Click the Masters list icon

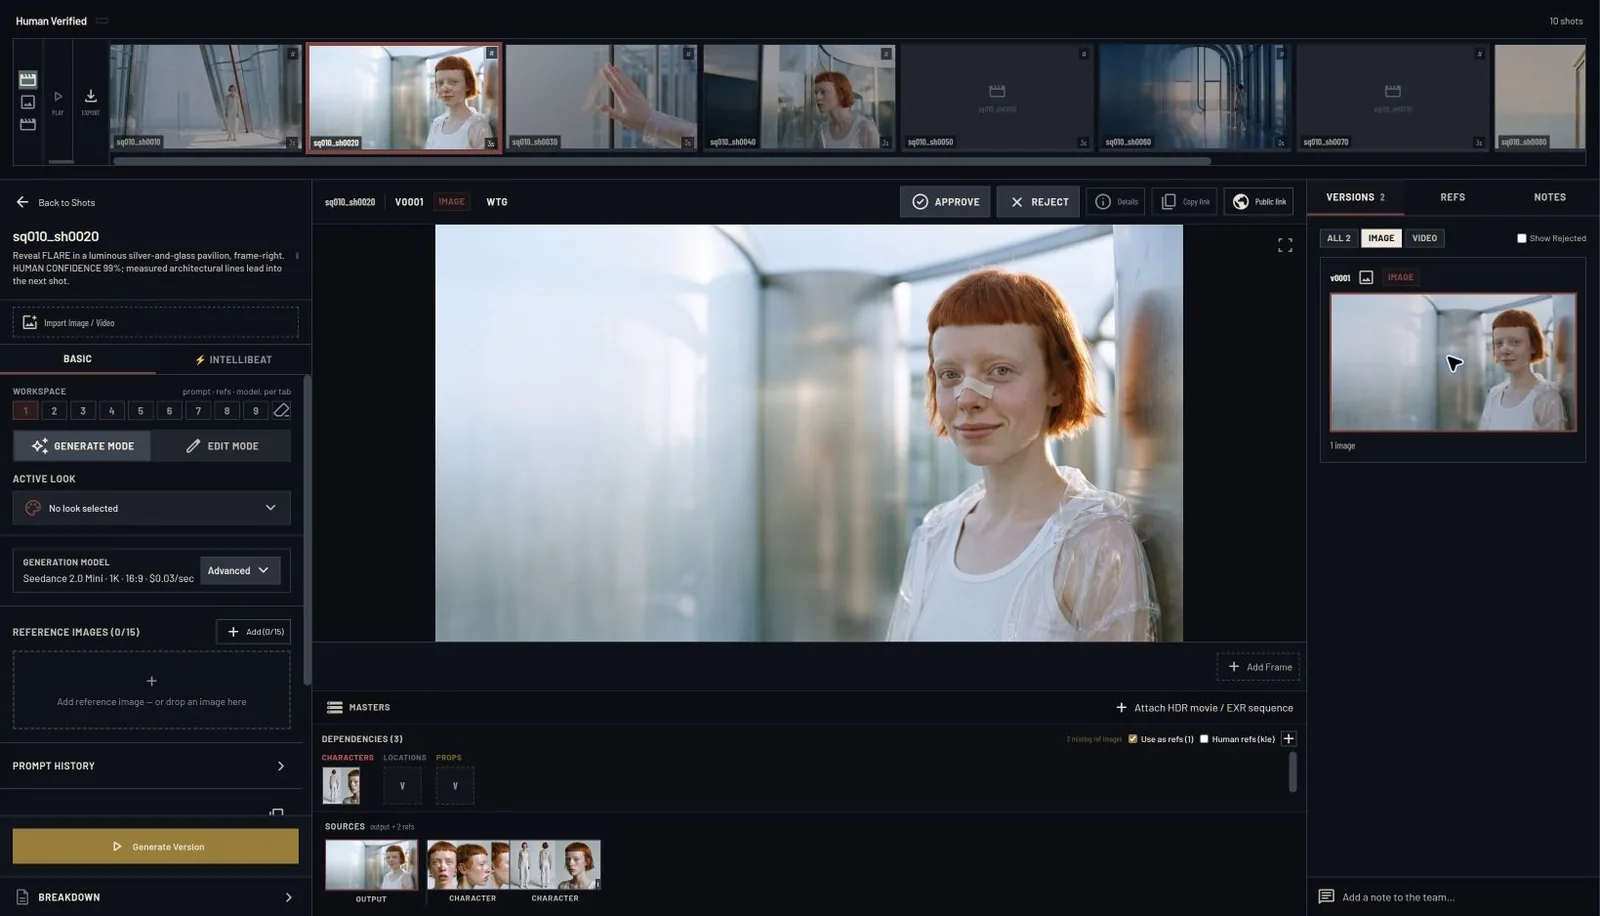coord(335,707)
